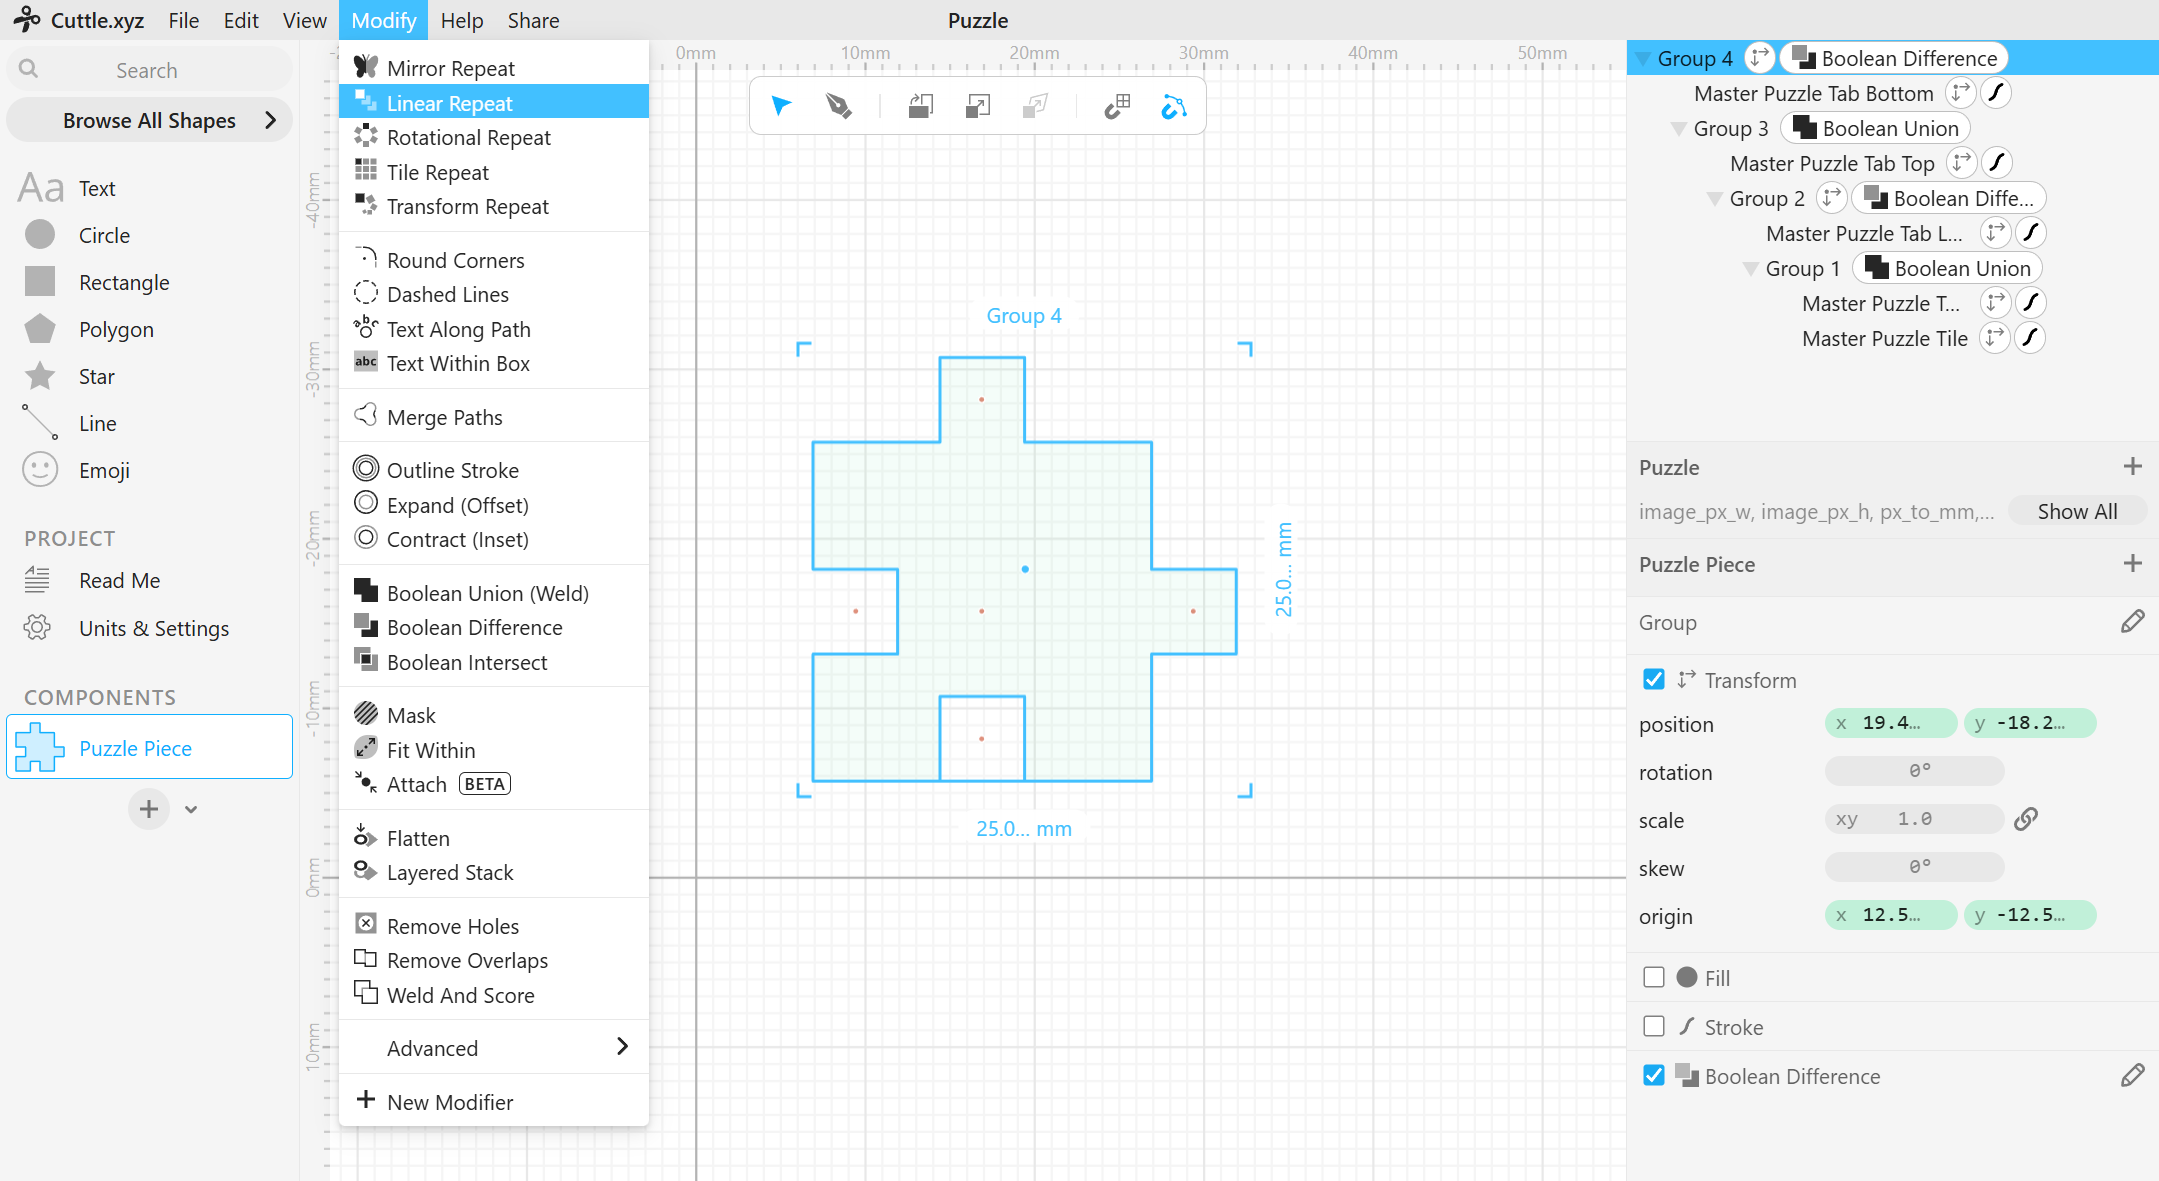Collapse the Group 2 tree arrow
This screenshot has height=1181, width=2159.
pyautogui.click(x=1714, y=199)
